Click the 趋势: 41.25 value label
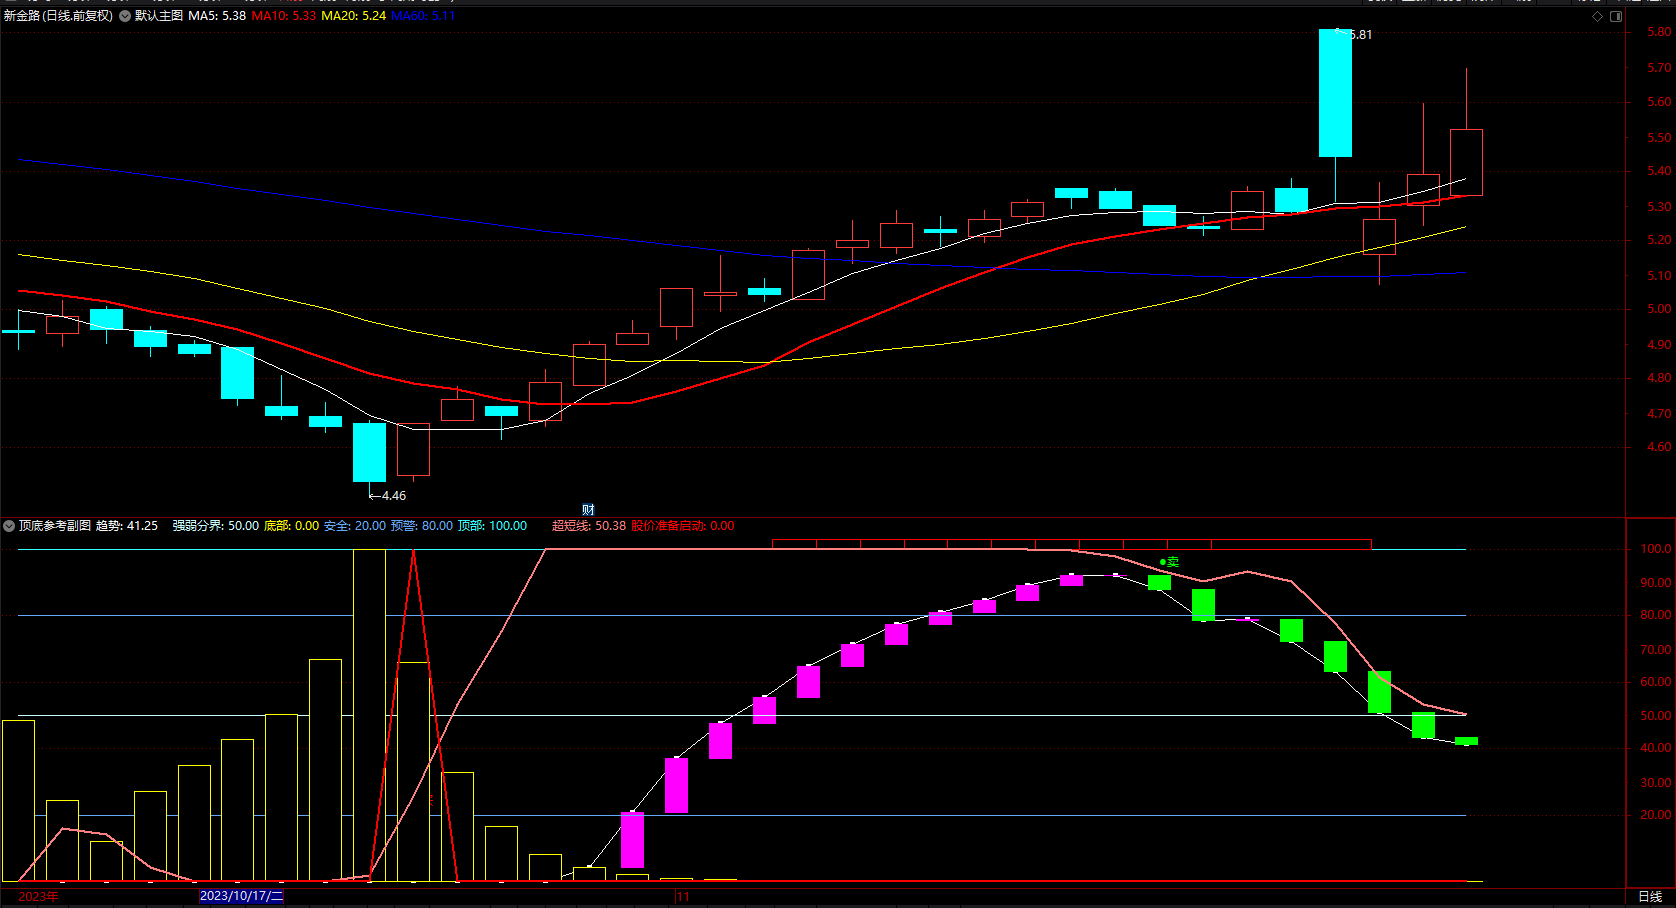The height and width of the screenshot is (908, 1676). click(x=127, y=526)
